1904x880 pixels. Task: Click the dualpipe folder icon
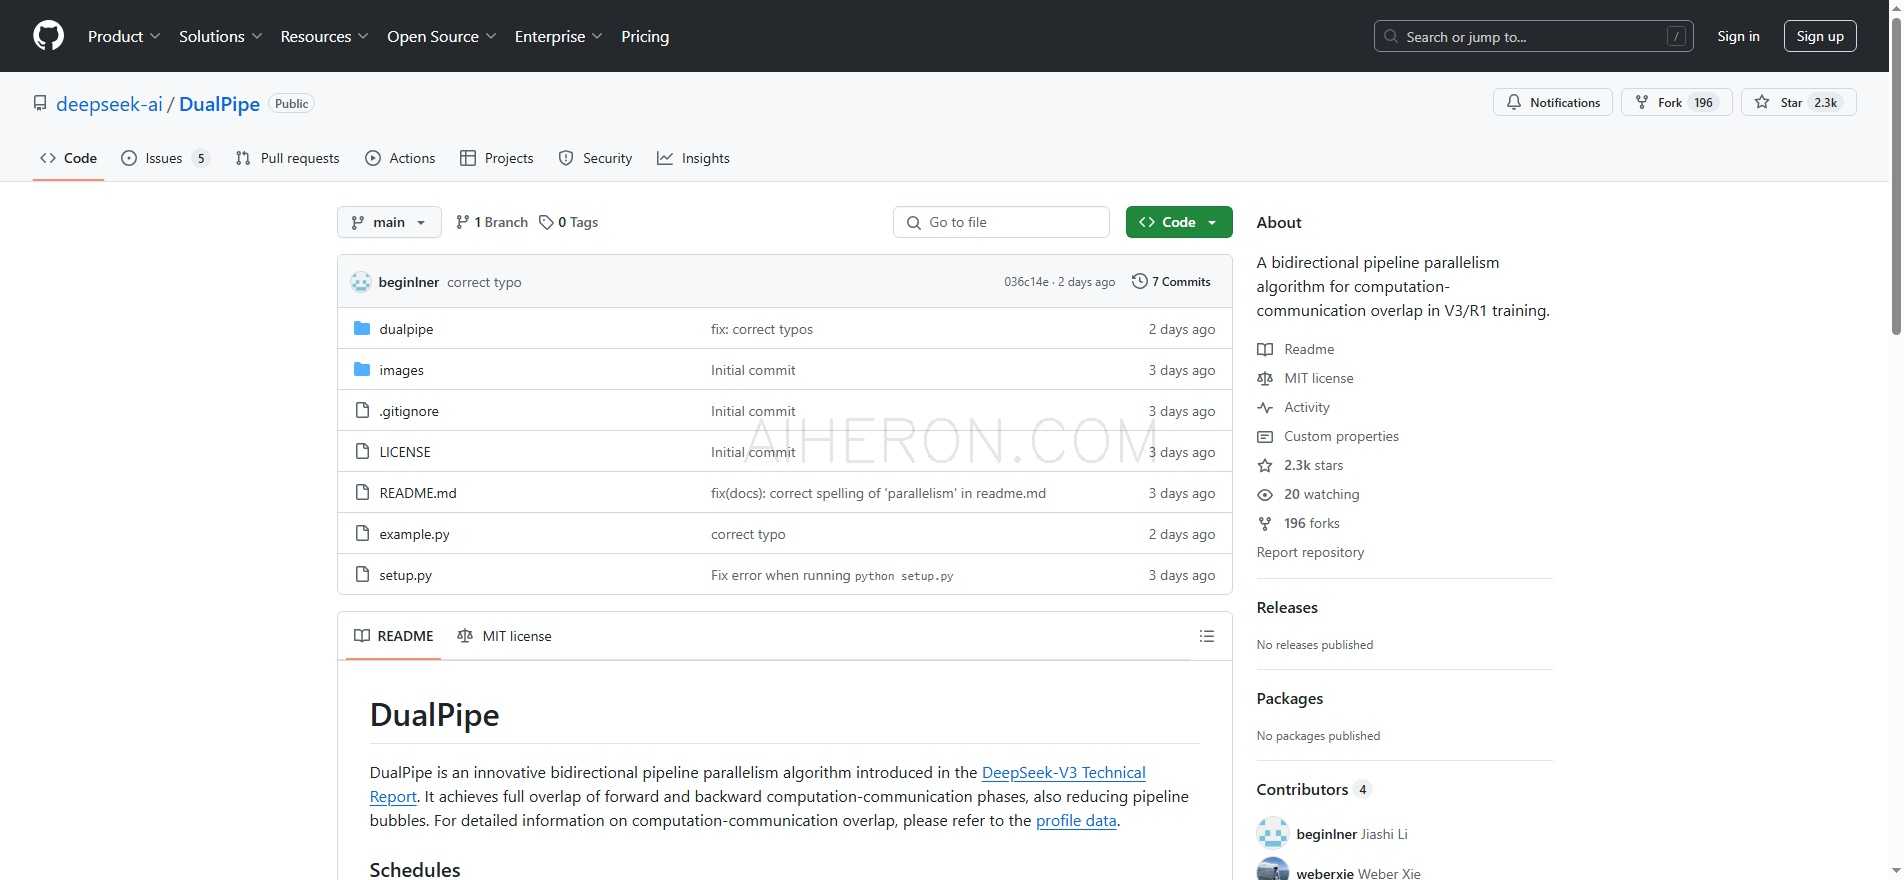tap(362, 329)
